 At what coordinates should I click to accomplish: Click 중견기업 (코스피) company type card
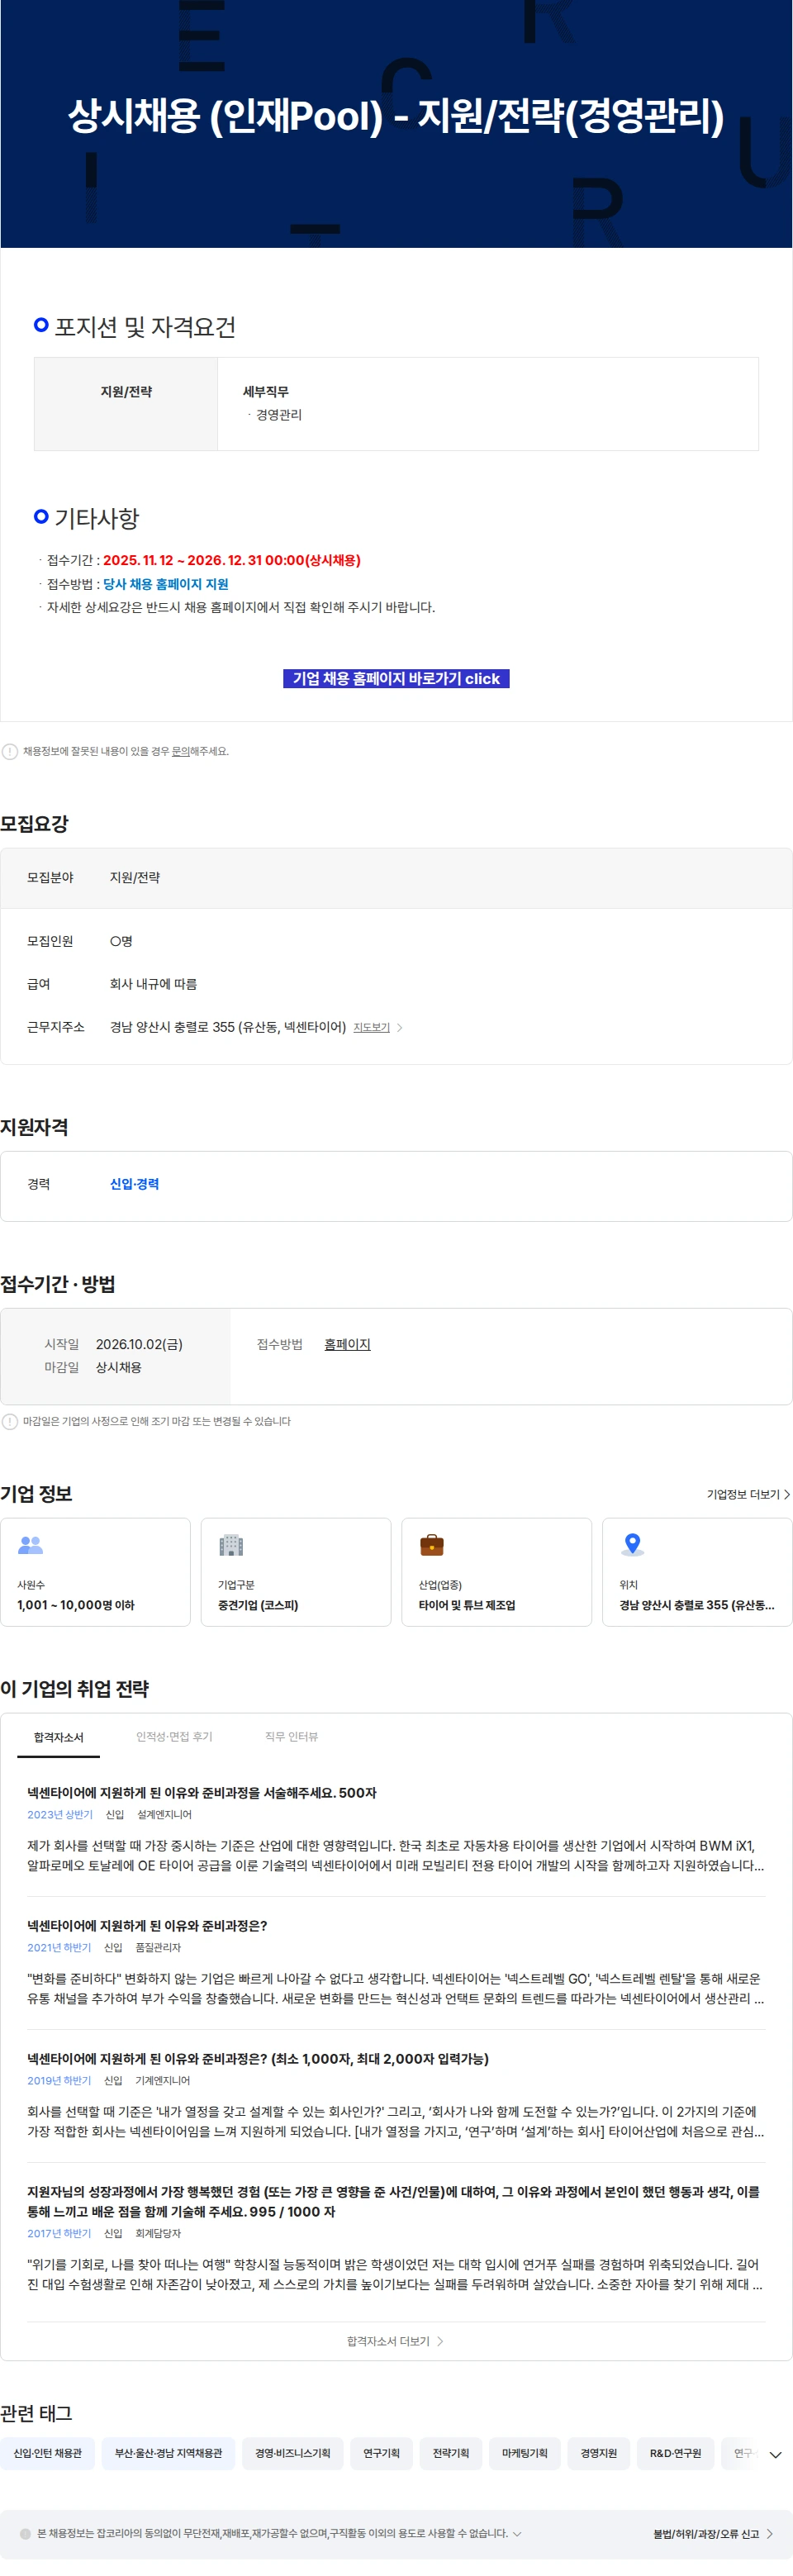296,1572
